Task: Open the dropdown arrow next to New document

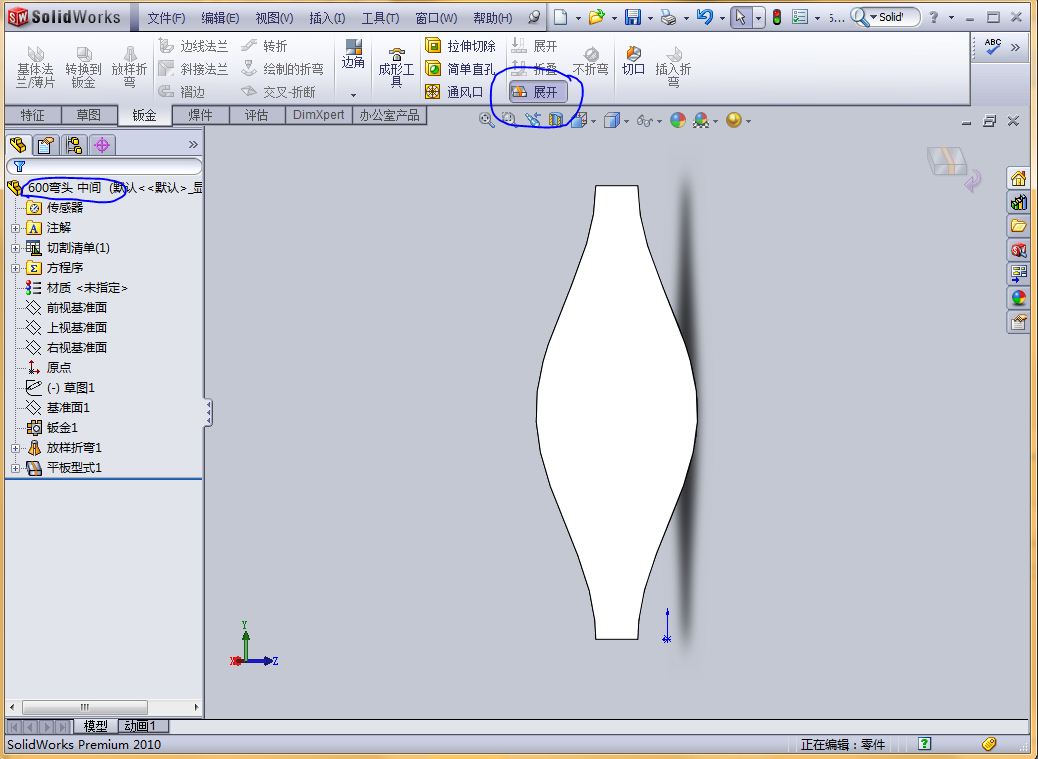Action: (577, 18)
